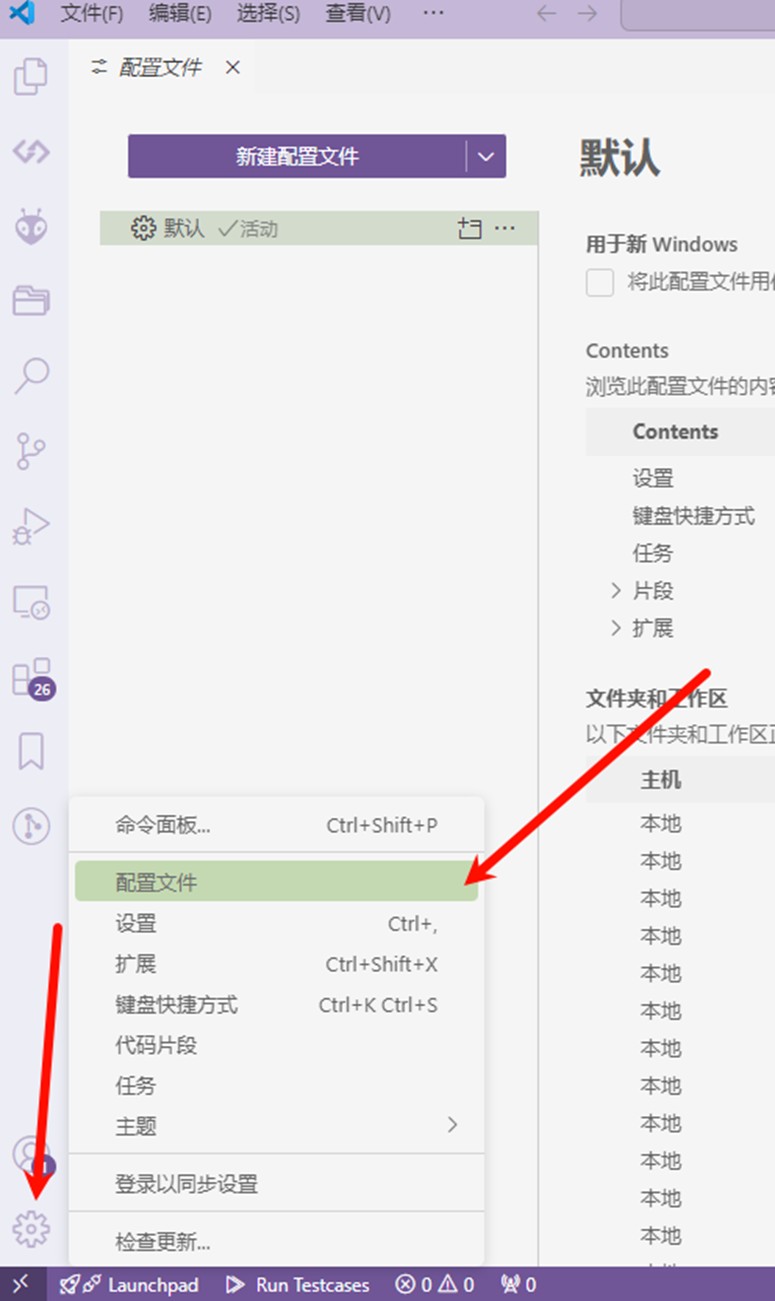This screenshot has width=775, height=1301.
Task: Click the Manage gear icon
Action: point(31,1227)
